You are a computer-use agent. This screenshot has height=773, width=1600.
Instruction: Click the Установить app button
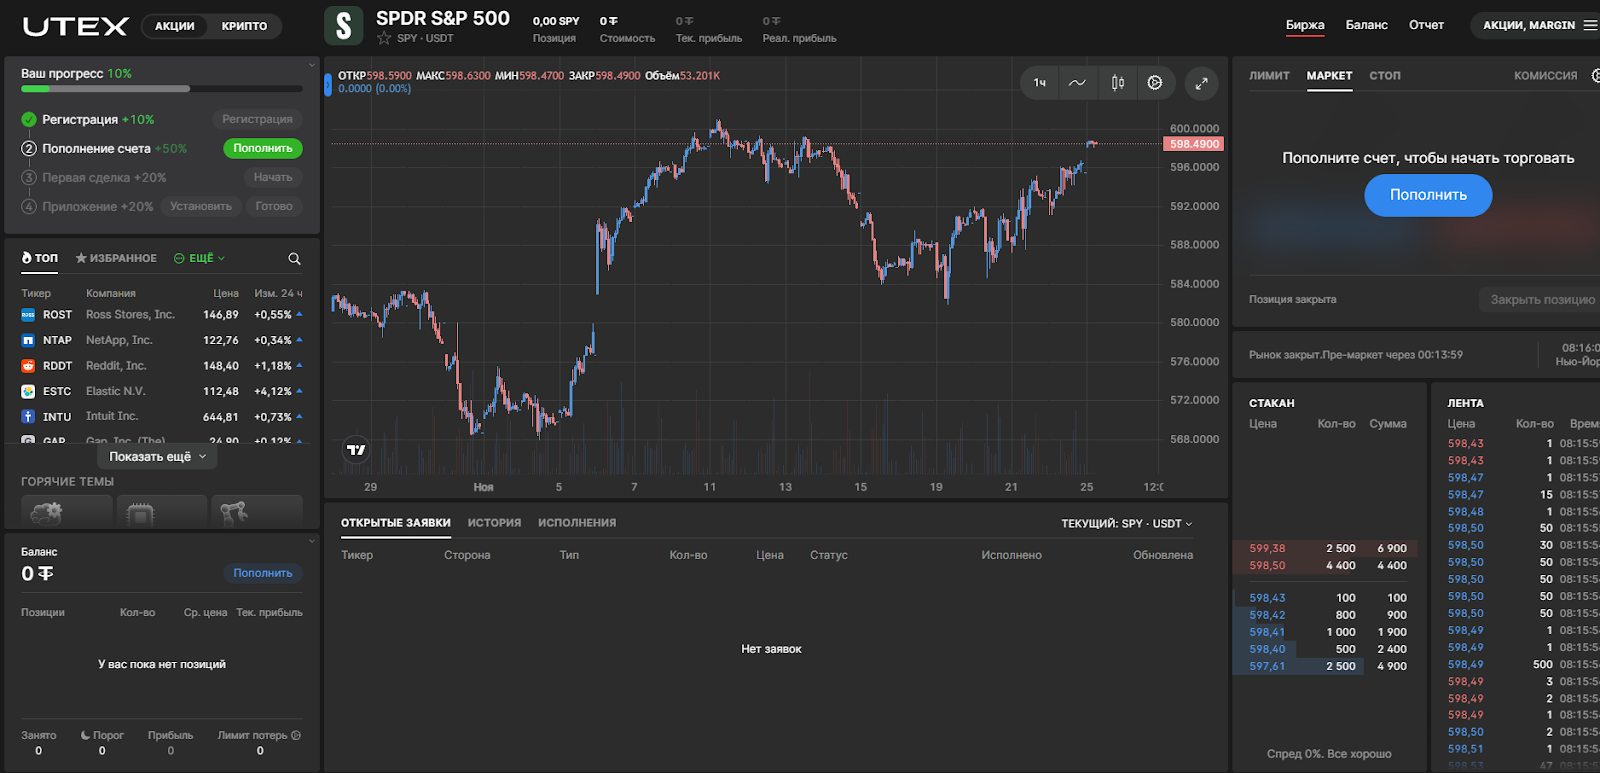point(201,206)
